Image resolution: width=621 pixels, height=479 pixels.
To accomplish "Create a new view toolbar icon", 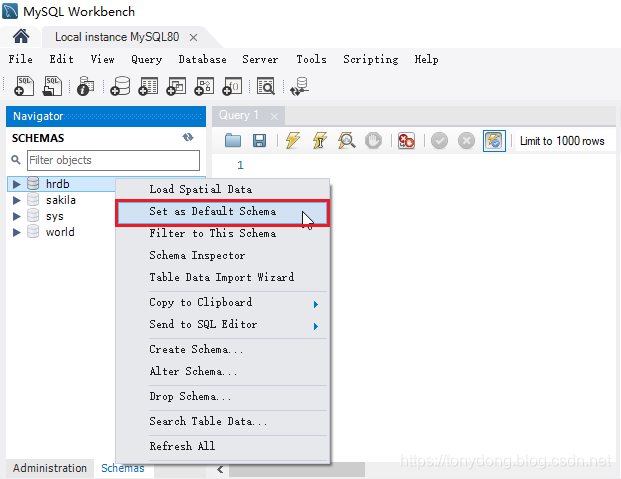I will [x=176, y=86].
